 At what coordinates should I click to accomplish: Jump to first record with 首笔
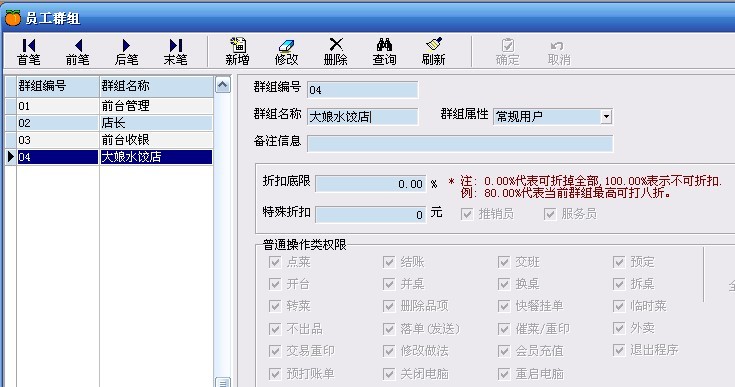coord(29,52)
